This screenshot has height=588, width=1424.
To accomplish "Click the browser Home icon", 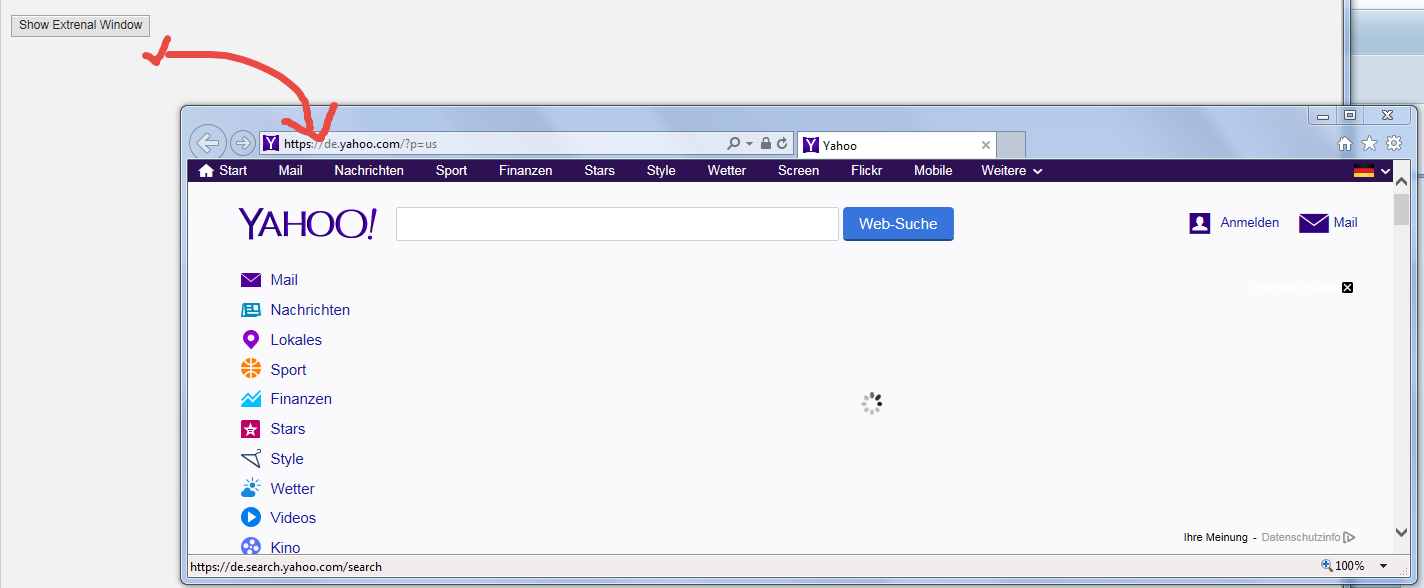I will pos(1345,144).
